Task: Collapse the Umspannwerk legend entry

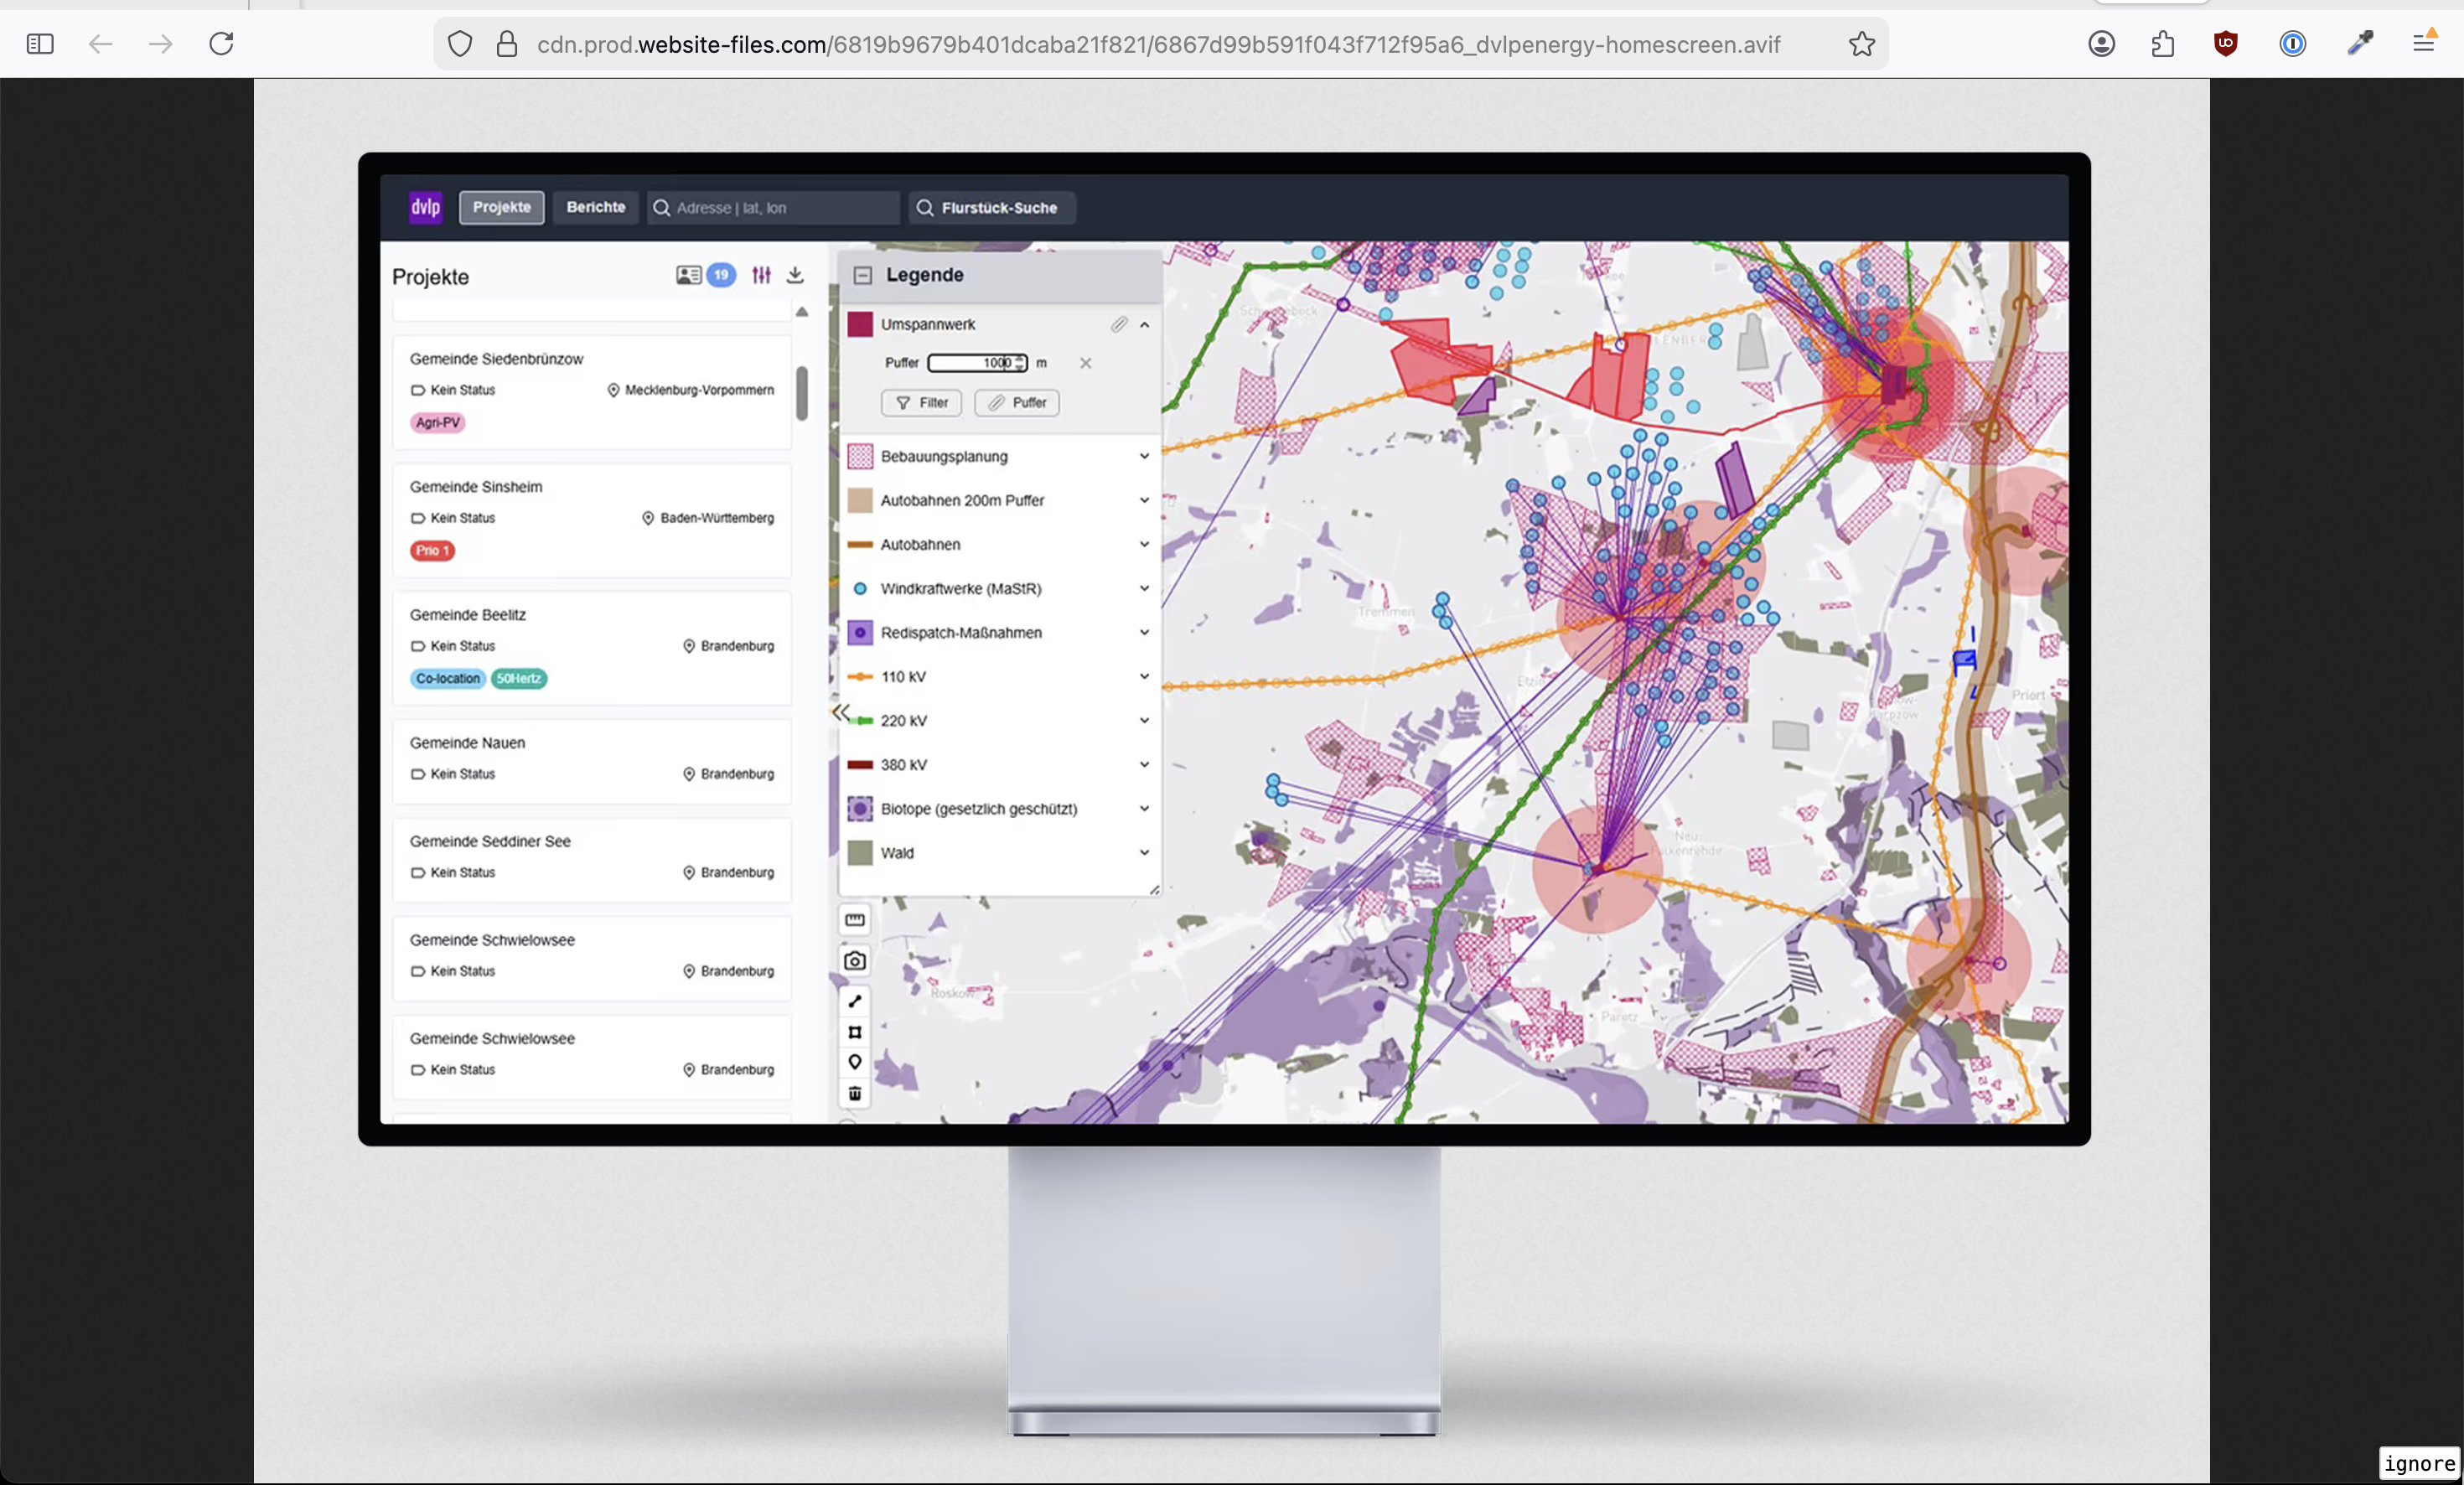Action: 1144,325
